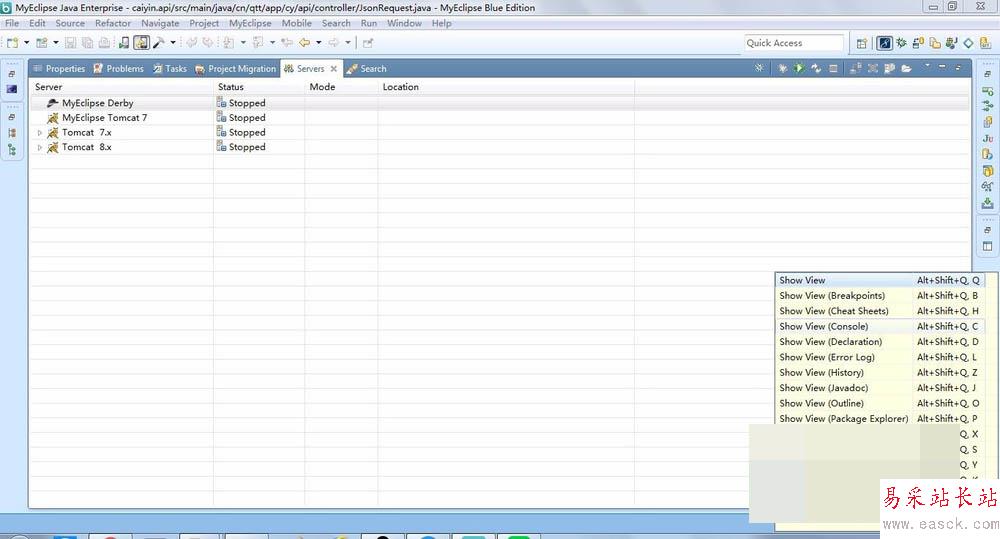The width and height of the screenshot is (1000, 539).
Task: Click the Print toolbar icon
Action: 105,43
